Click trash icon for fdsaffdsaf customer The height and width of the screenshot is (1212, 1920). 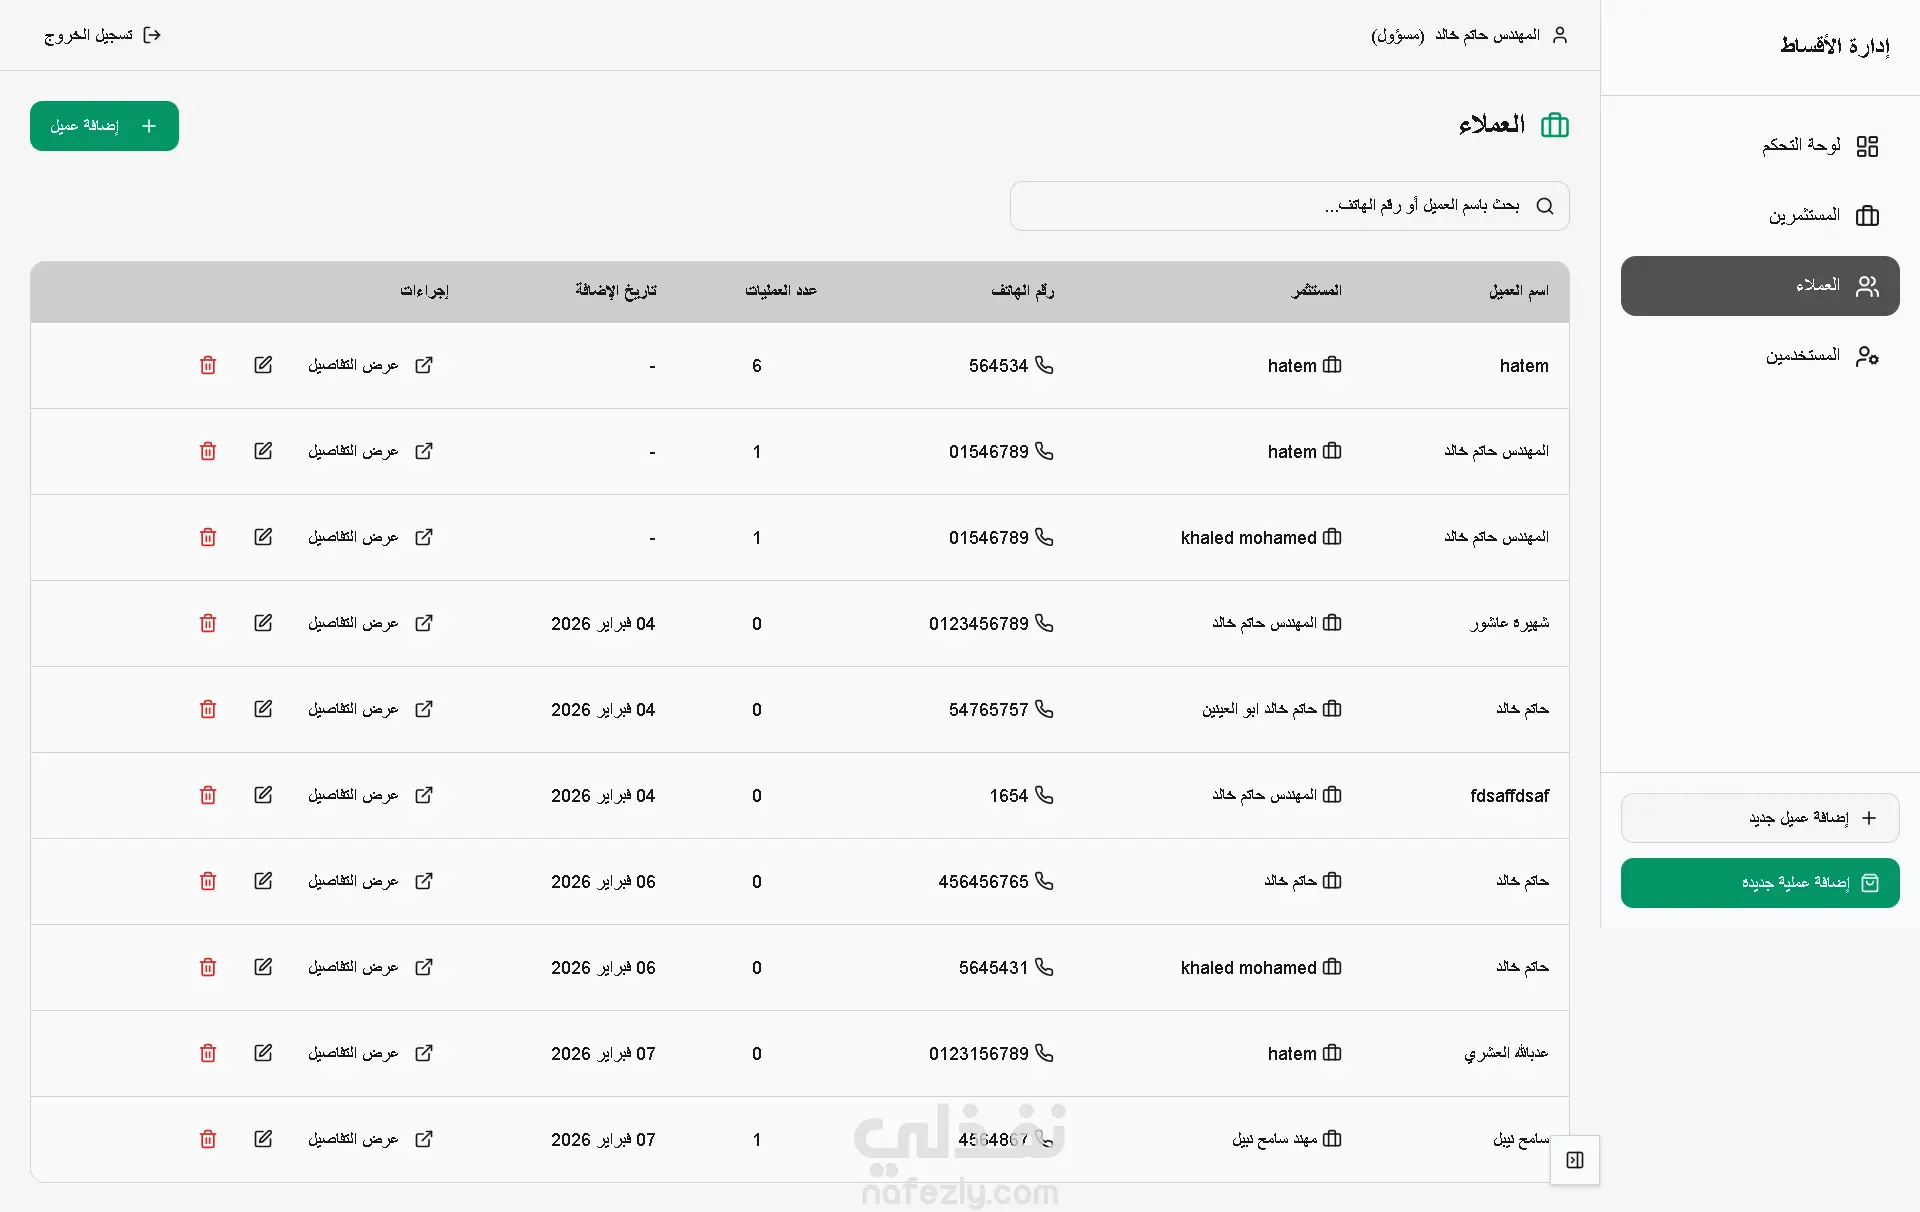pyautogui.click(x=208, y=795)
